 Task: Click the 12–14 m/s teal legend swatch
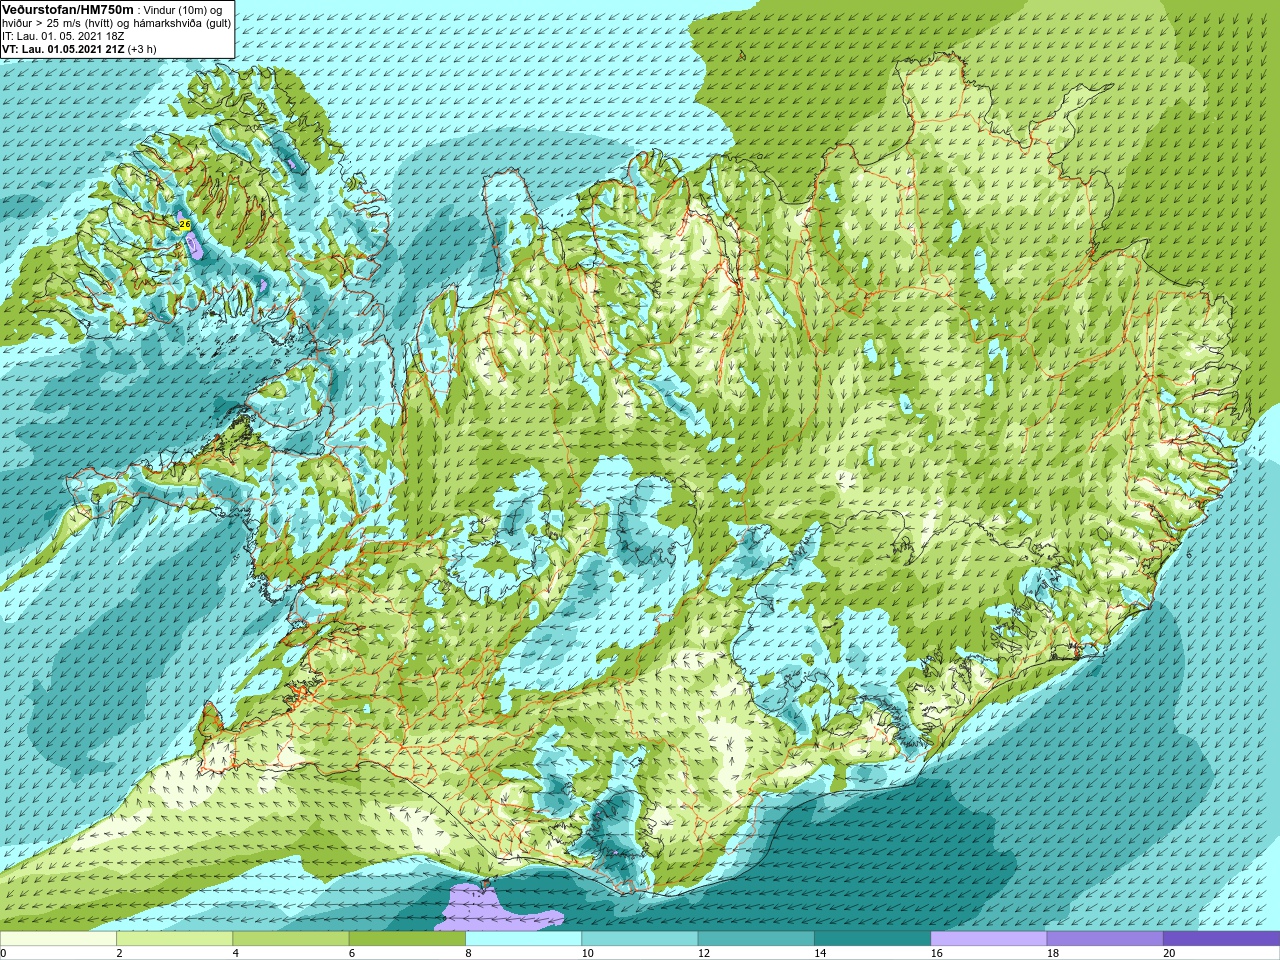click(755, 938)
